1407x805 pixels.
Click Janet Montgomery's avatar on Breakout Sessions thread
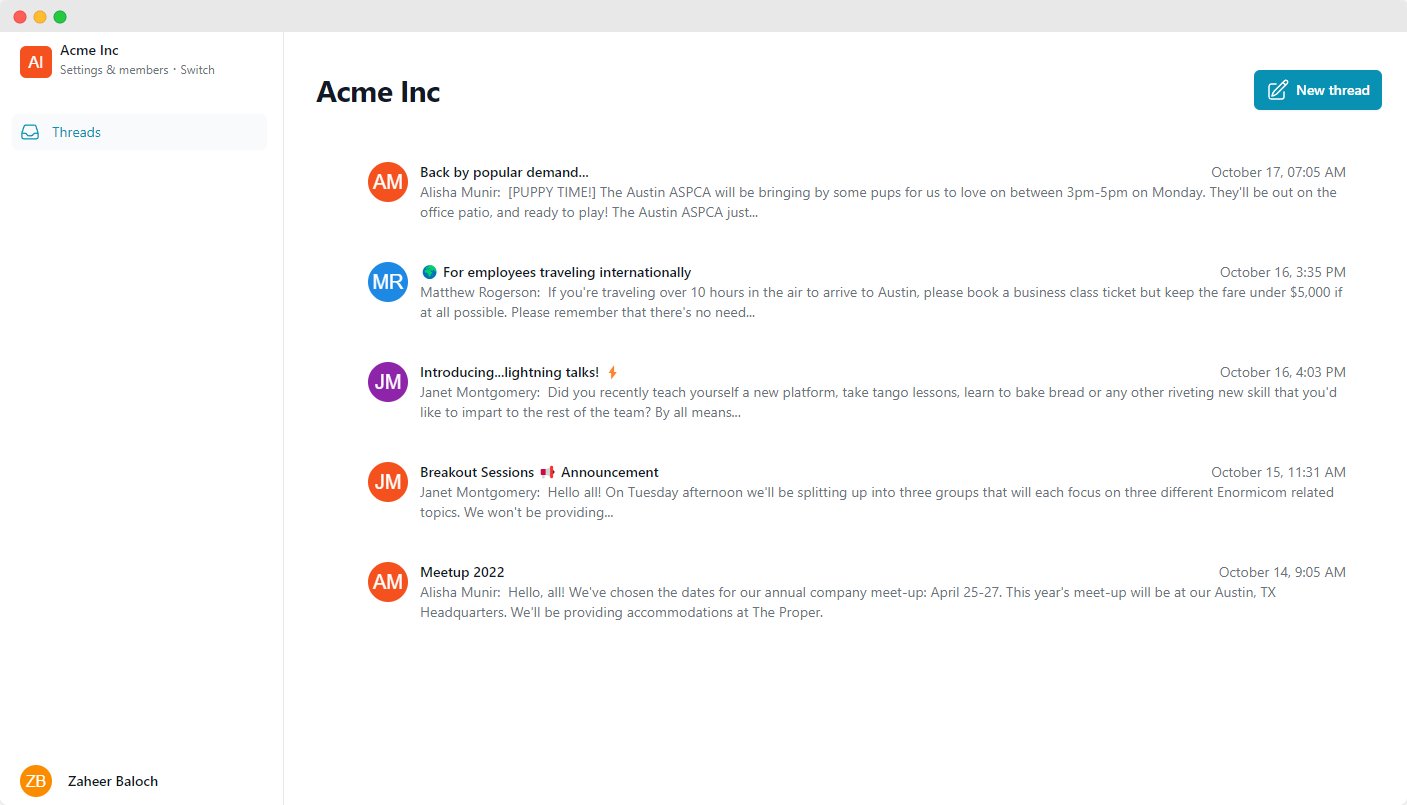pos(387,481)
